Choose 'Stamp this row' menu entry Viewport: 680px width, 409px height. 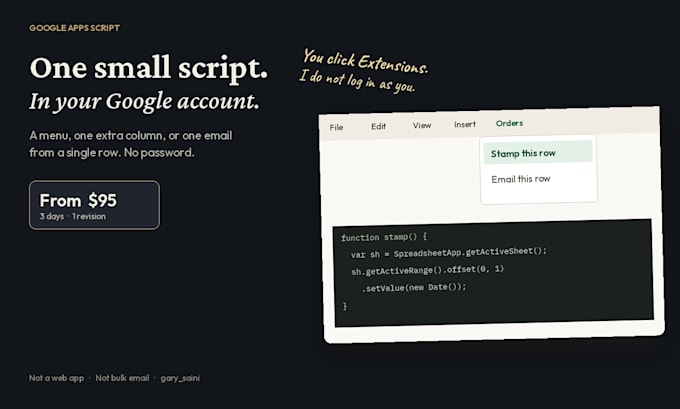click(538, 152)
